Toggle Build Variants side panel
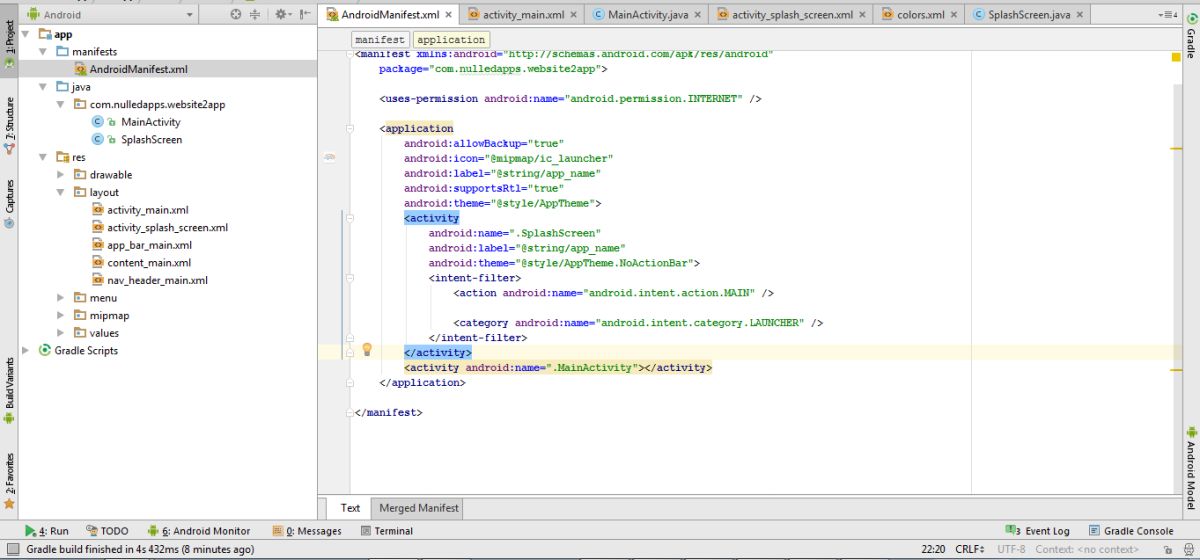This screenshot has height=560, width=1200. coord(9,390)
